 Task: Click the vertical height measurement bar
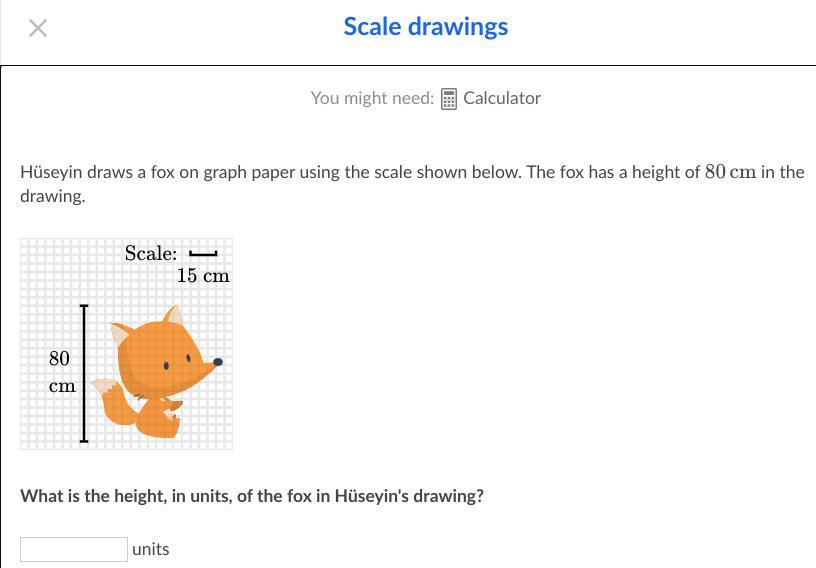(84, 374)
